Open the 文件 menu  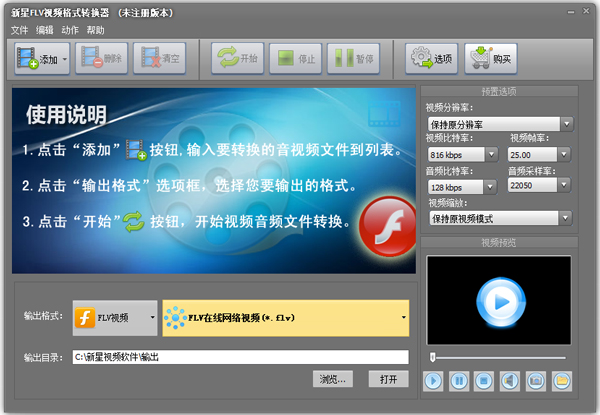tap(19, 30)
